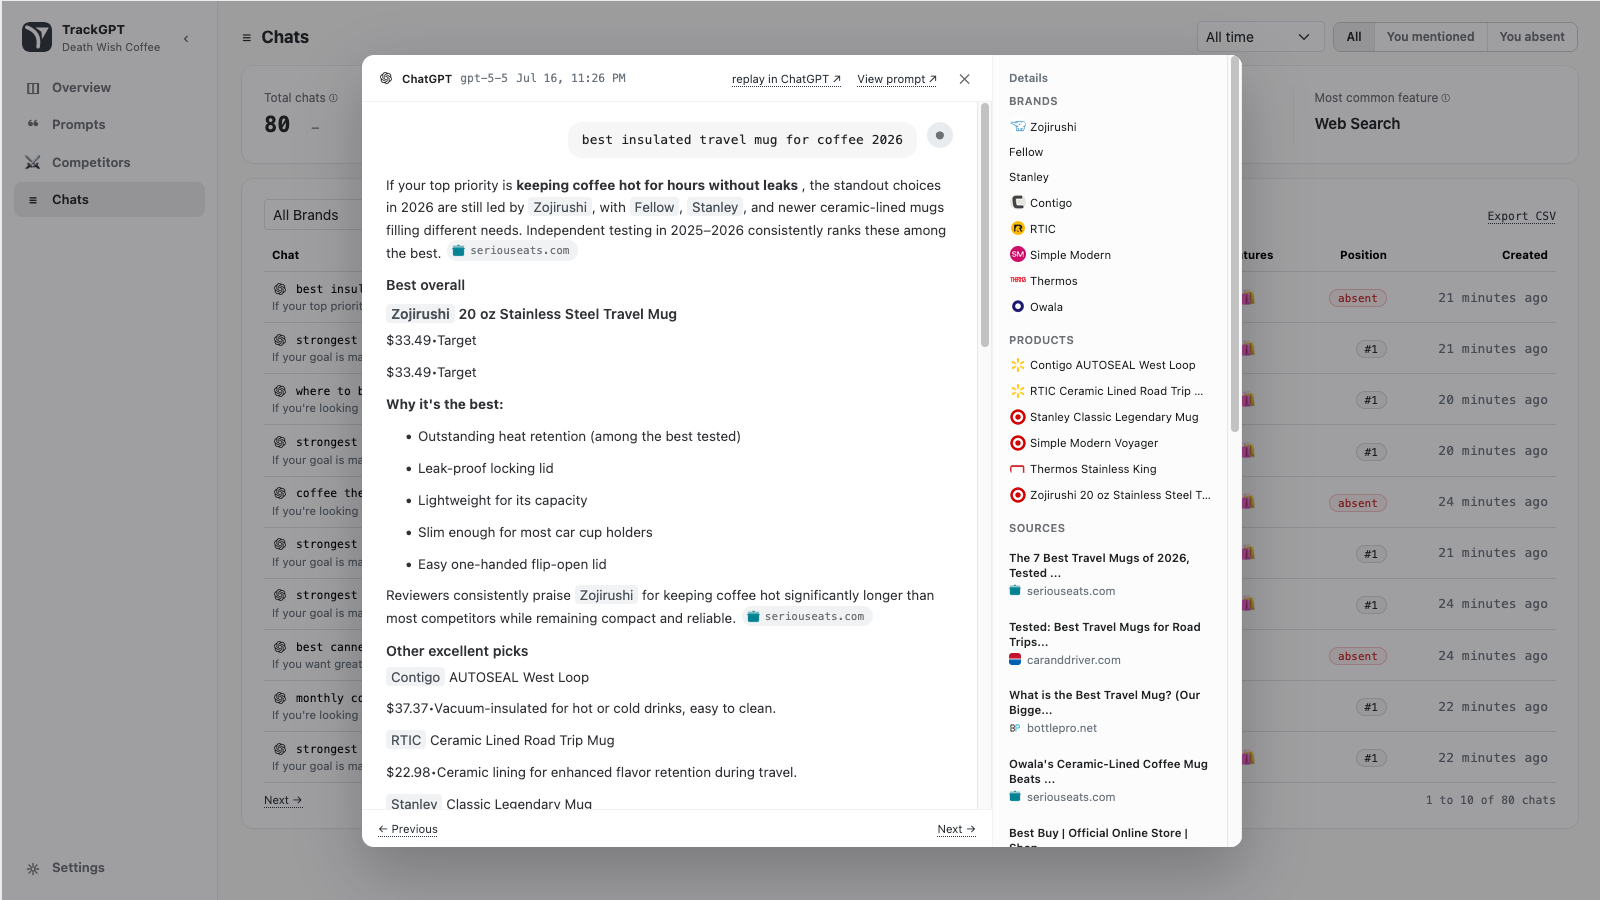The width and height of the screenshot is (1600, 900).
Task: Click the Target icon beside Simple Modern Voyager
Action: tap(1018, 443)
